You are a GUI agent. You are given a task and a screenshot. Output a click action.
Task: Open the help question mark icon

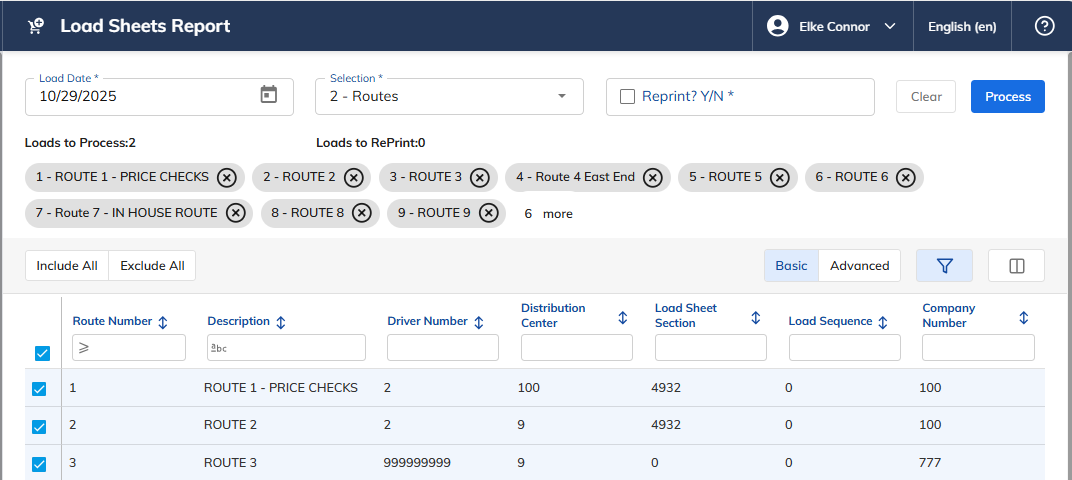(1044, 27)
